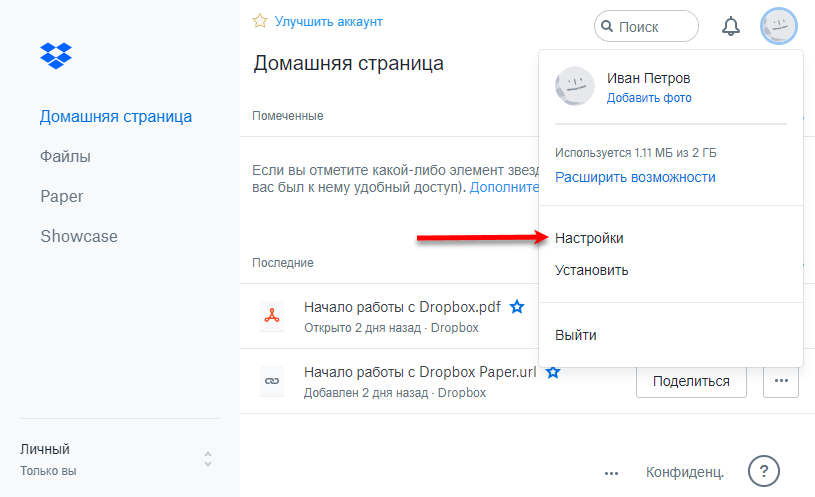Click the Последние section heading
815x497 pixels.
point(283,263)
